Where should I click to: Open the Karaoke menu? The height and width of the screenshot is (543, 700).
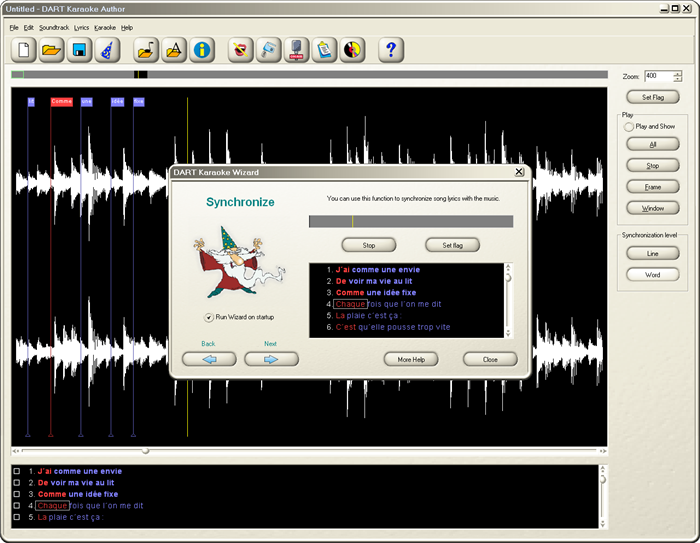(x=104, y=27)
